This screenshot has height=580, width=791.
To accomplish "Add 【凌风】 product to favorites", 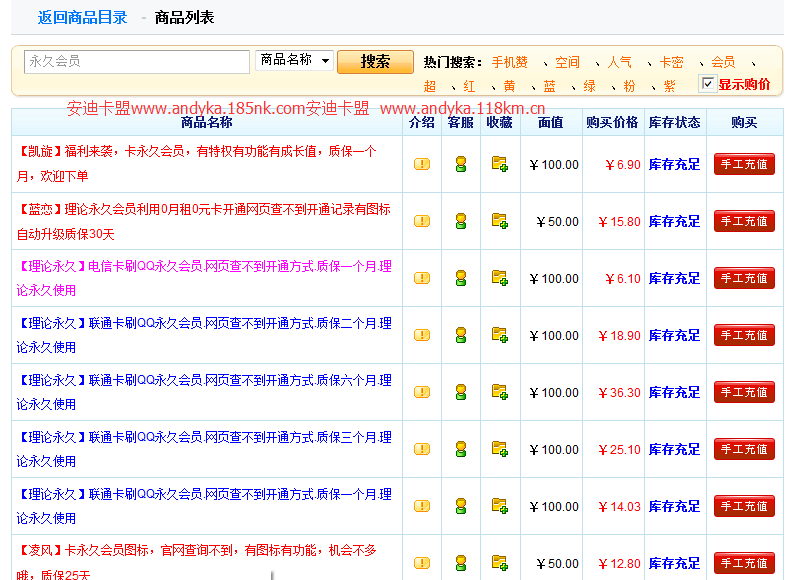I will 499,563.
